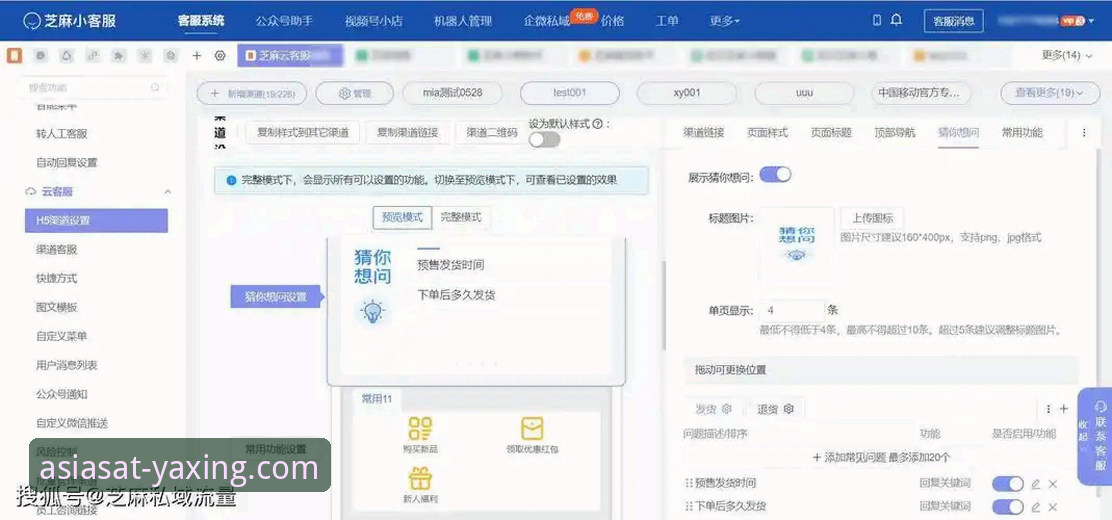This screenshot has height=520, width=1112.
Task: Click the gear icon next to 退货
Action: pyautogui.click(x=788, y=409)
